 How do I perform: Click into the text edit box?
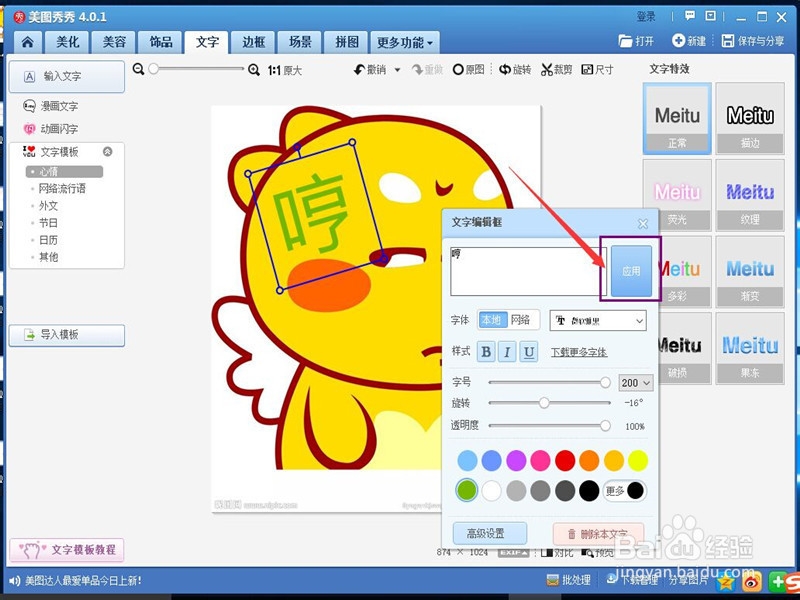pos(528,271)
